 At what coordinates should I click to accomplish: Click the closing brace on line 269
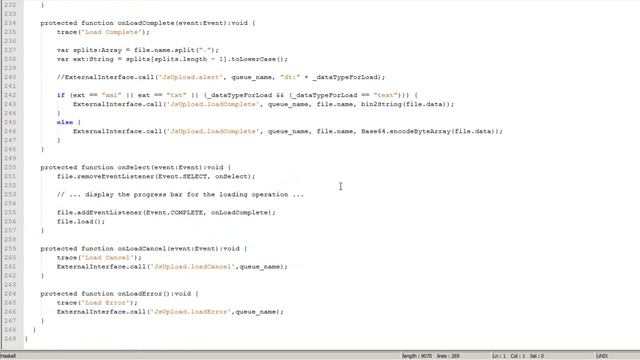point(26,339)
